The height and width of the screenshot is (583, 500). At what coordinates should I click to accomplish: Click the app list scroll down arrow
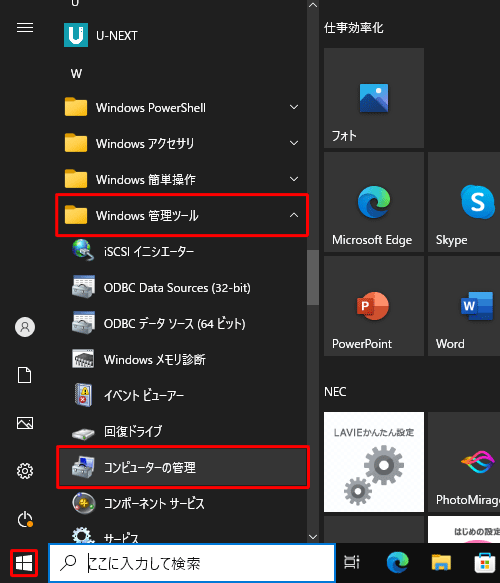(x=313, y=537)
